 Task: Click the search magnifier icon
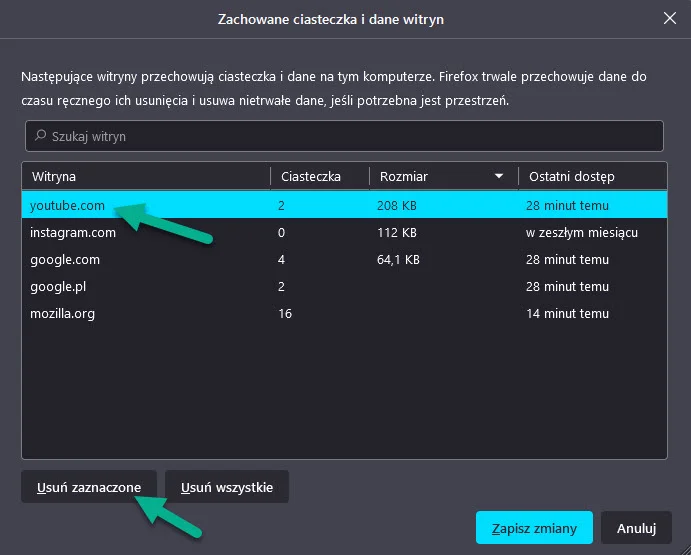(x=41, y=135)
